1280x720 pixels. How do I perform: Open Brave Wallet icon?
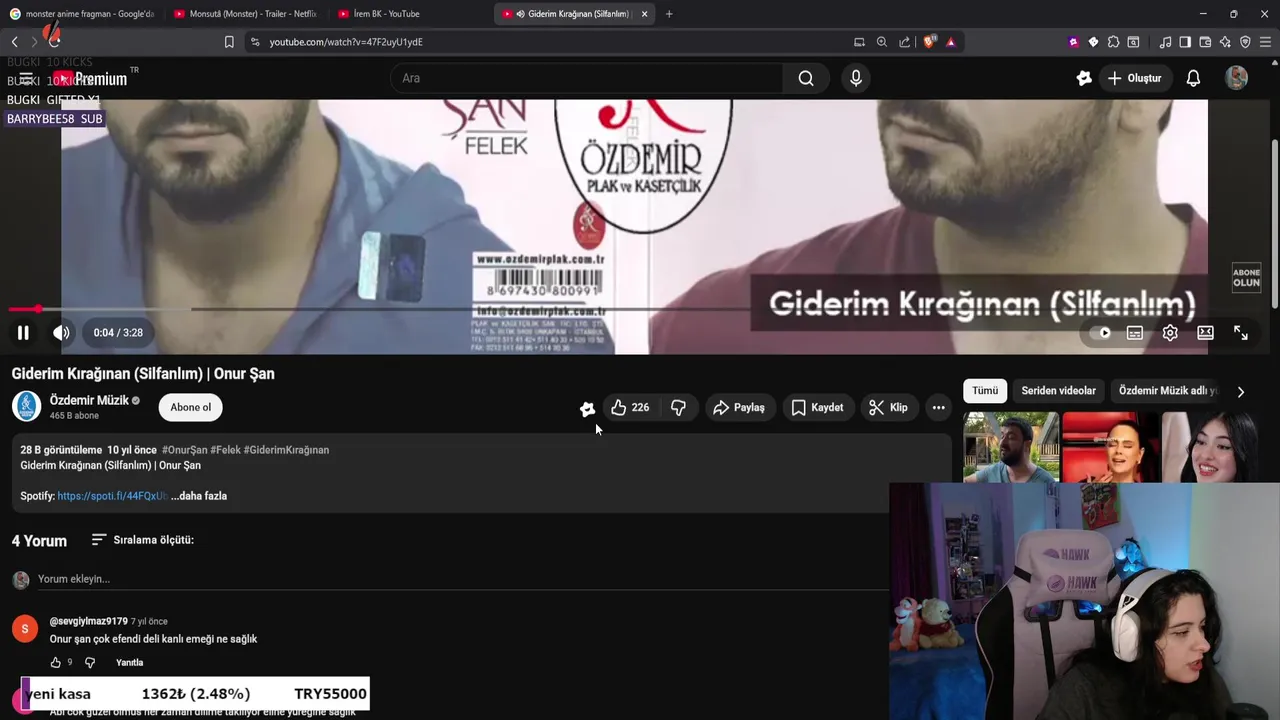pos(1205,42)
